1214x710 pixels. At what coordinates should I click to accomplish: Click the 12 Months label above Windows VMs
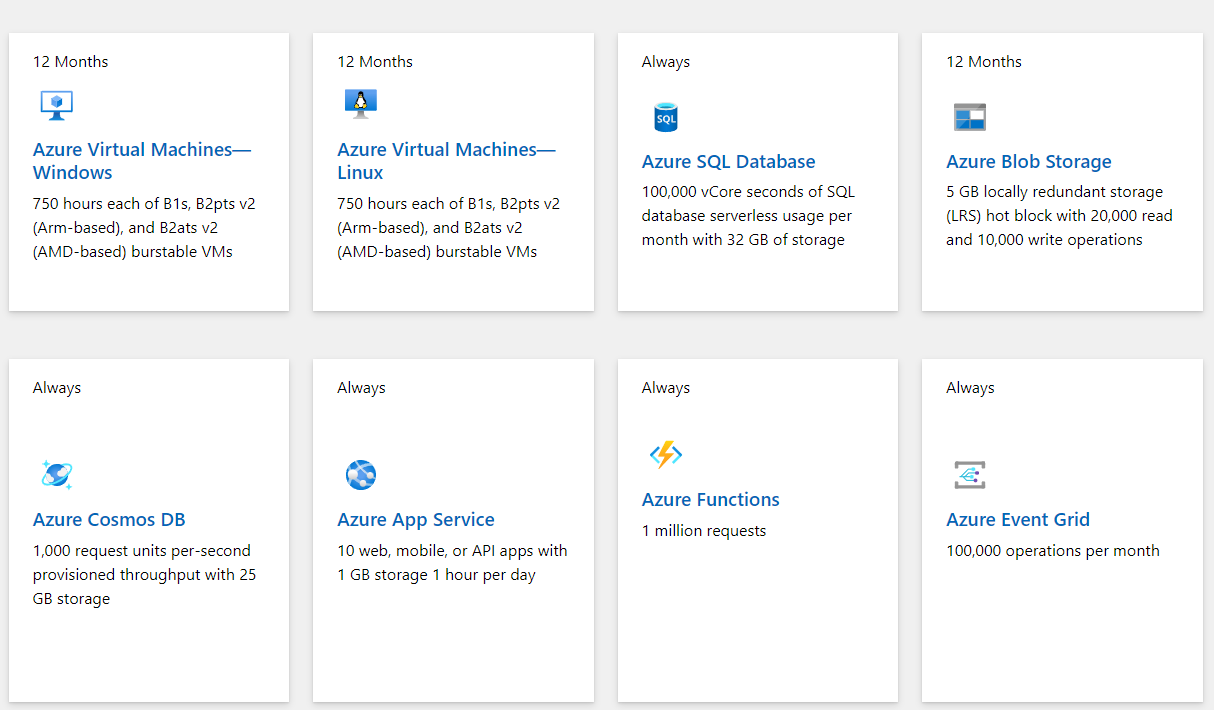(70, 61)
